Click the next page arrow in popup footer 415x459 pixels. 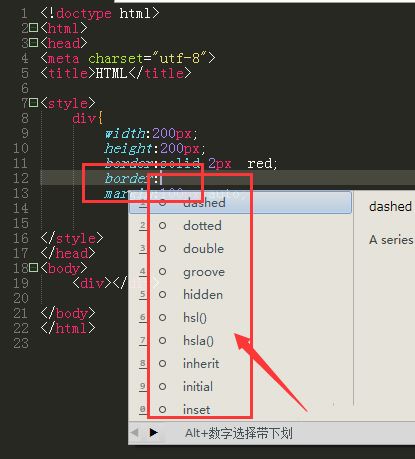(x=153, y=433)
